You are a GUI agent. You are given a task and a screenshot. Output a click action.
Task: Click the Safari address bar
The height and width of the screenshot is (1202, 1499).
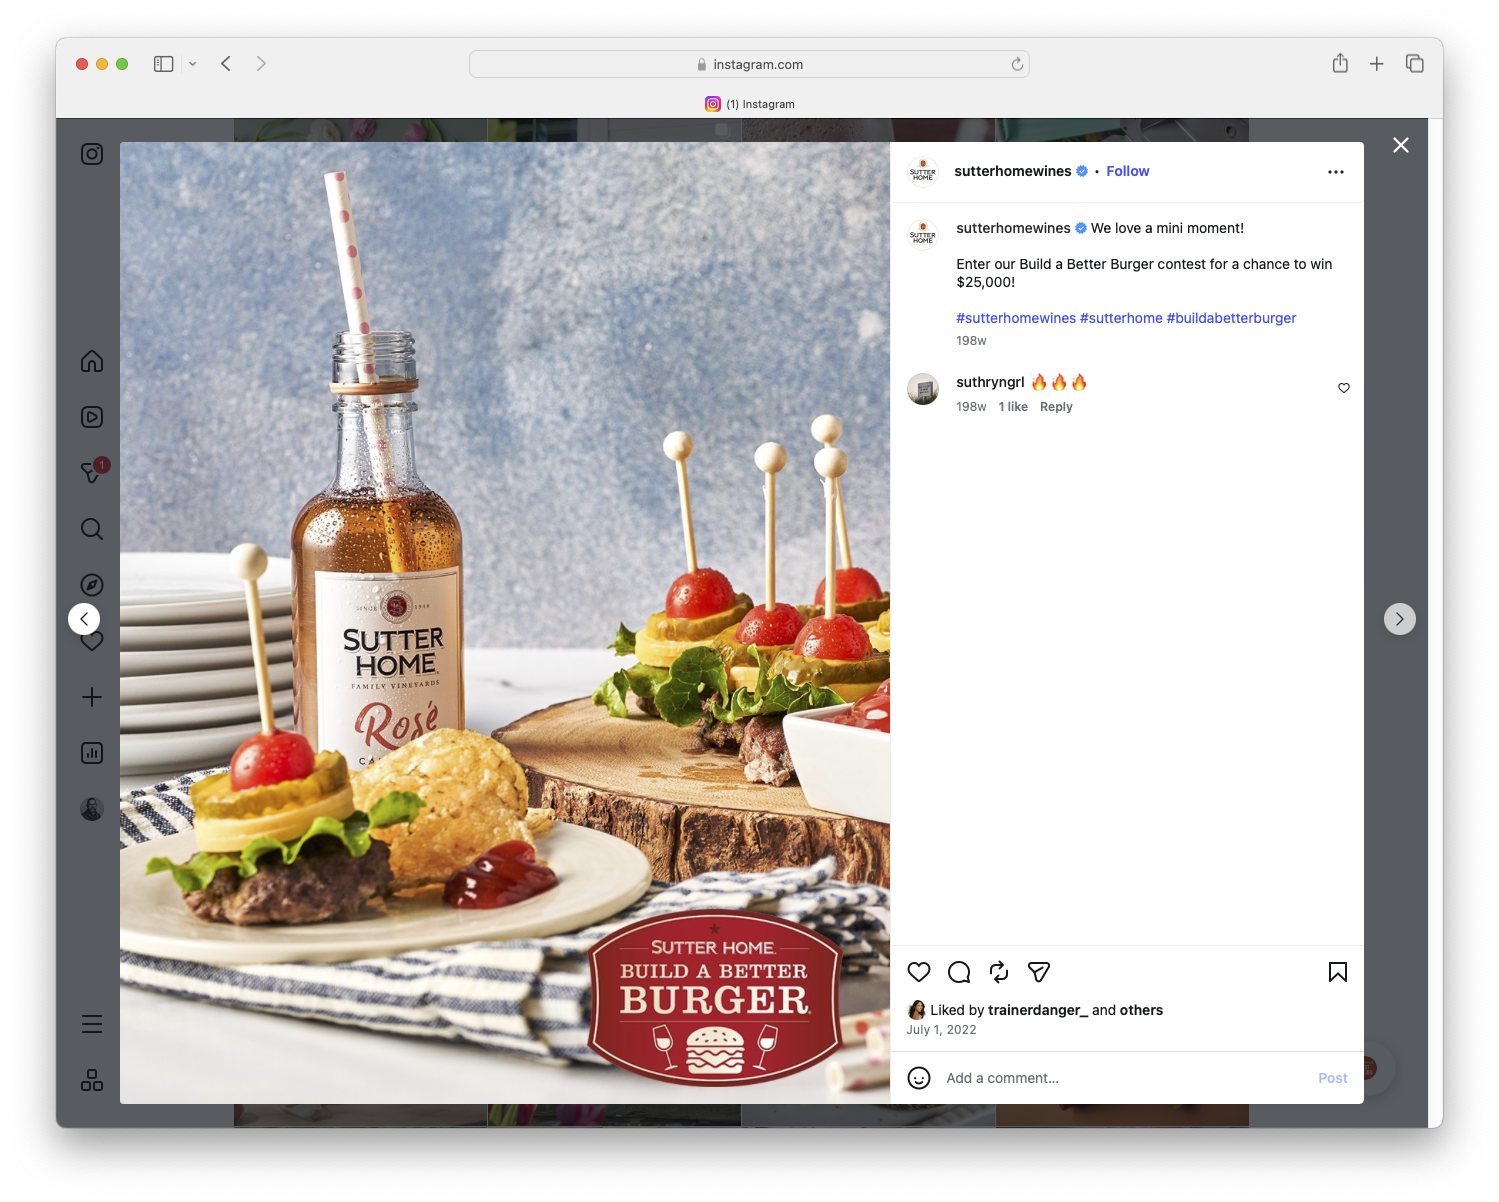(749, 64)
